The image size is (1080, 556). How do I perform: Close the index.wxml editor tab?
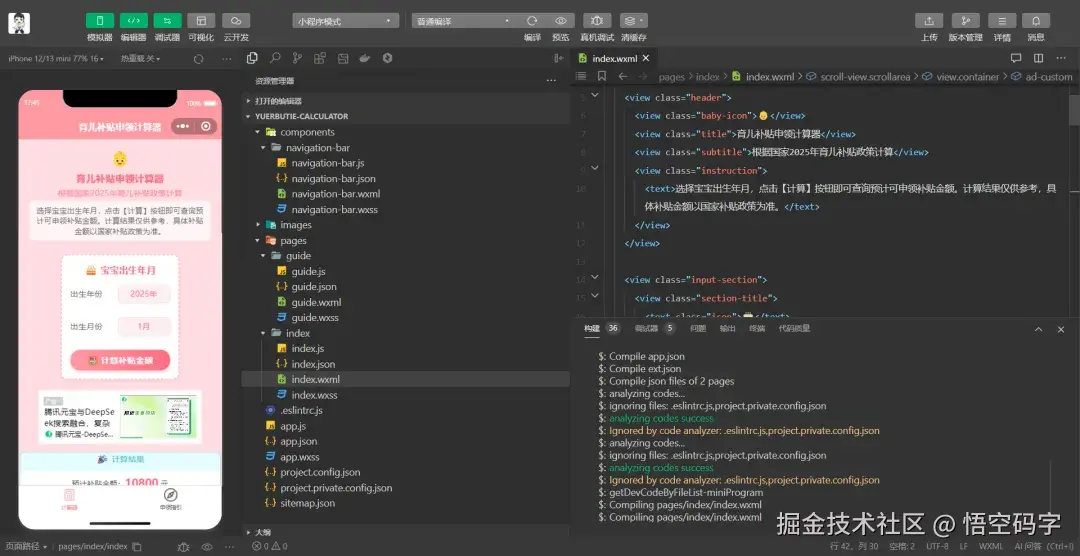(645, 59)
